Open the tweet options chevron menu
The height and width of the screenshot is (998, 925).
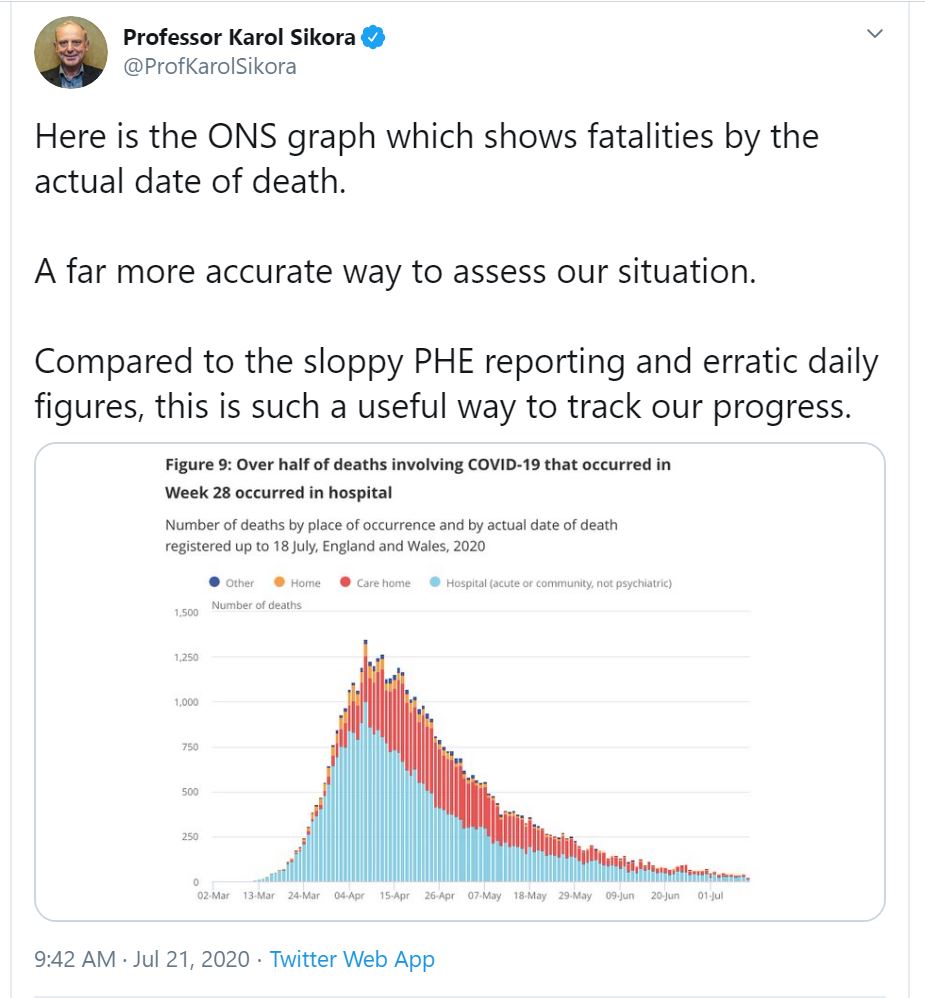[x=875, y=34]
